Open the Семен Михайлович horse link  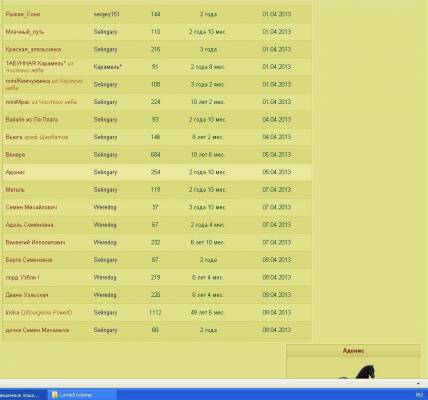point(31,207)
